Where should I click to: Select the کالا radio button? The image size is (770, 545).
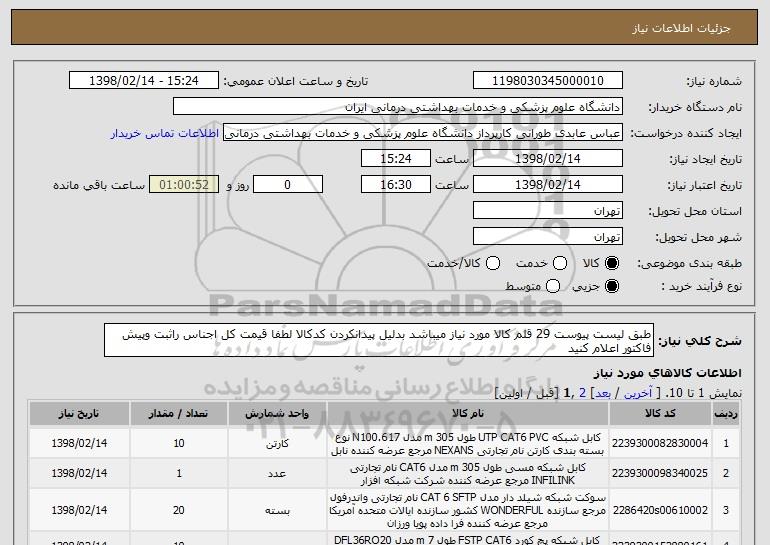[x=612, y=263]
